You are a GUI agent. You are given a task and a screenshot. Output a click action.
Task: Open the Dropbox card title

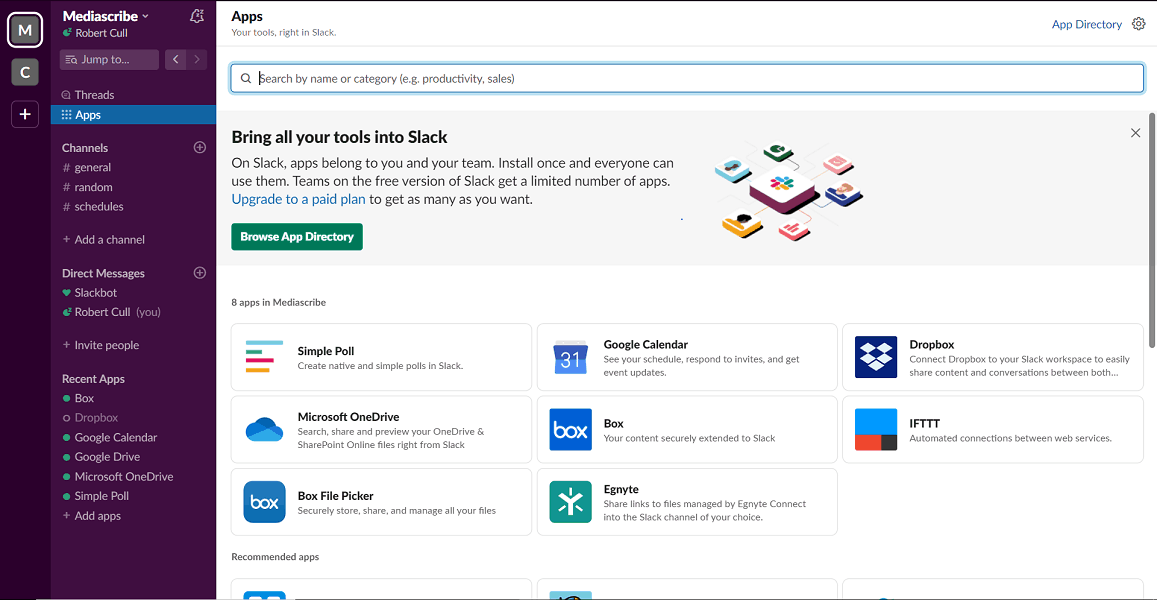pyautogui.click(x=931, y=345)
